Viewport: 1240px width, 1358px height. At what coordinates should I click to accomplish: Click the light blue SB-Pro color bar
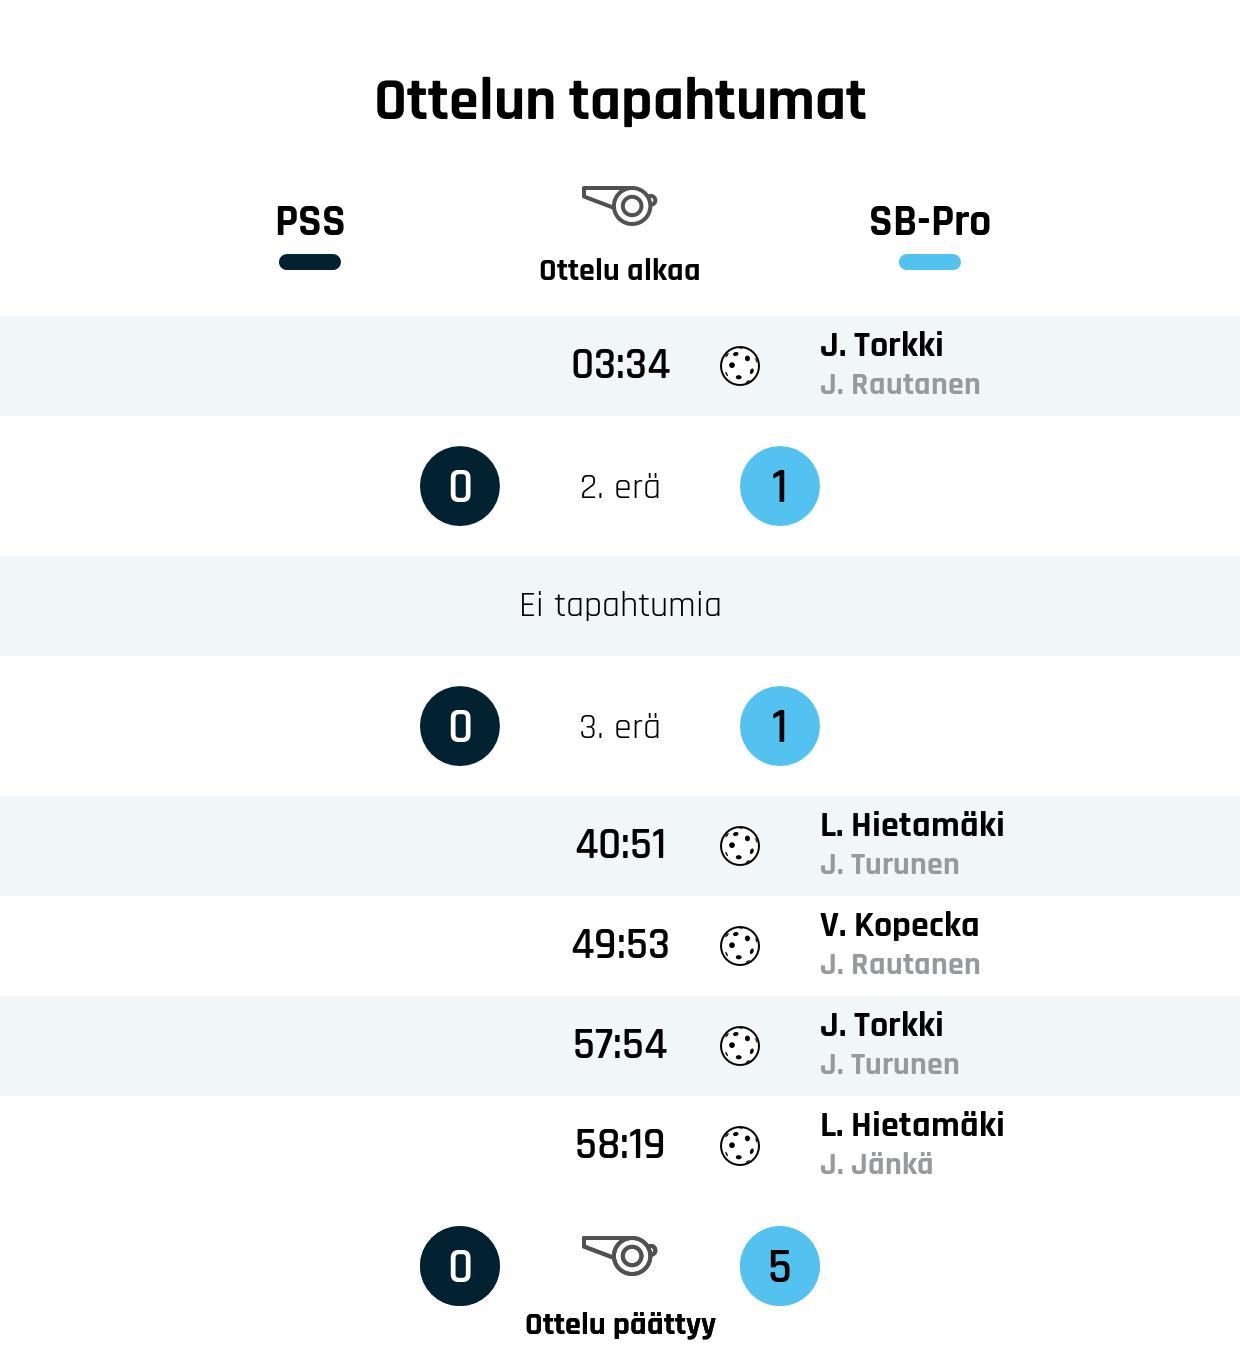[x=930, y=262]
